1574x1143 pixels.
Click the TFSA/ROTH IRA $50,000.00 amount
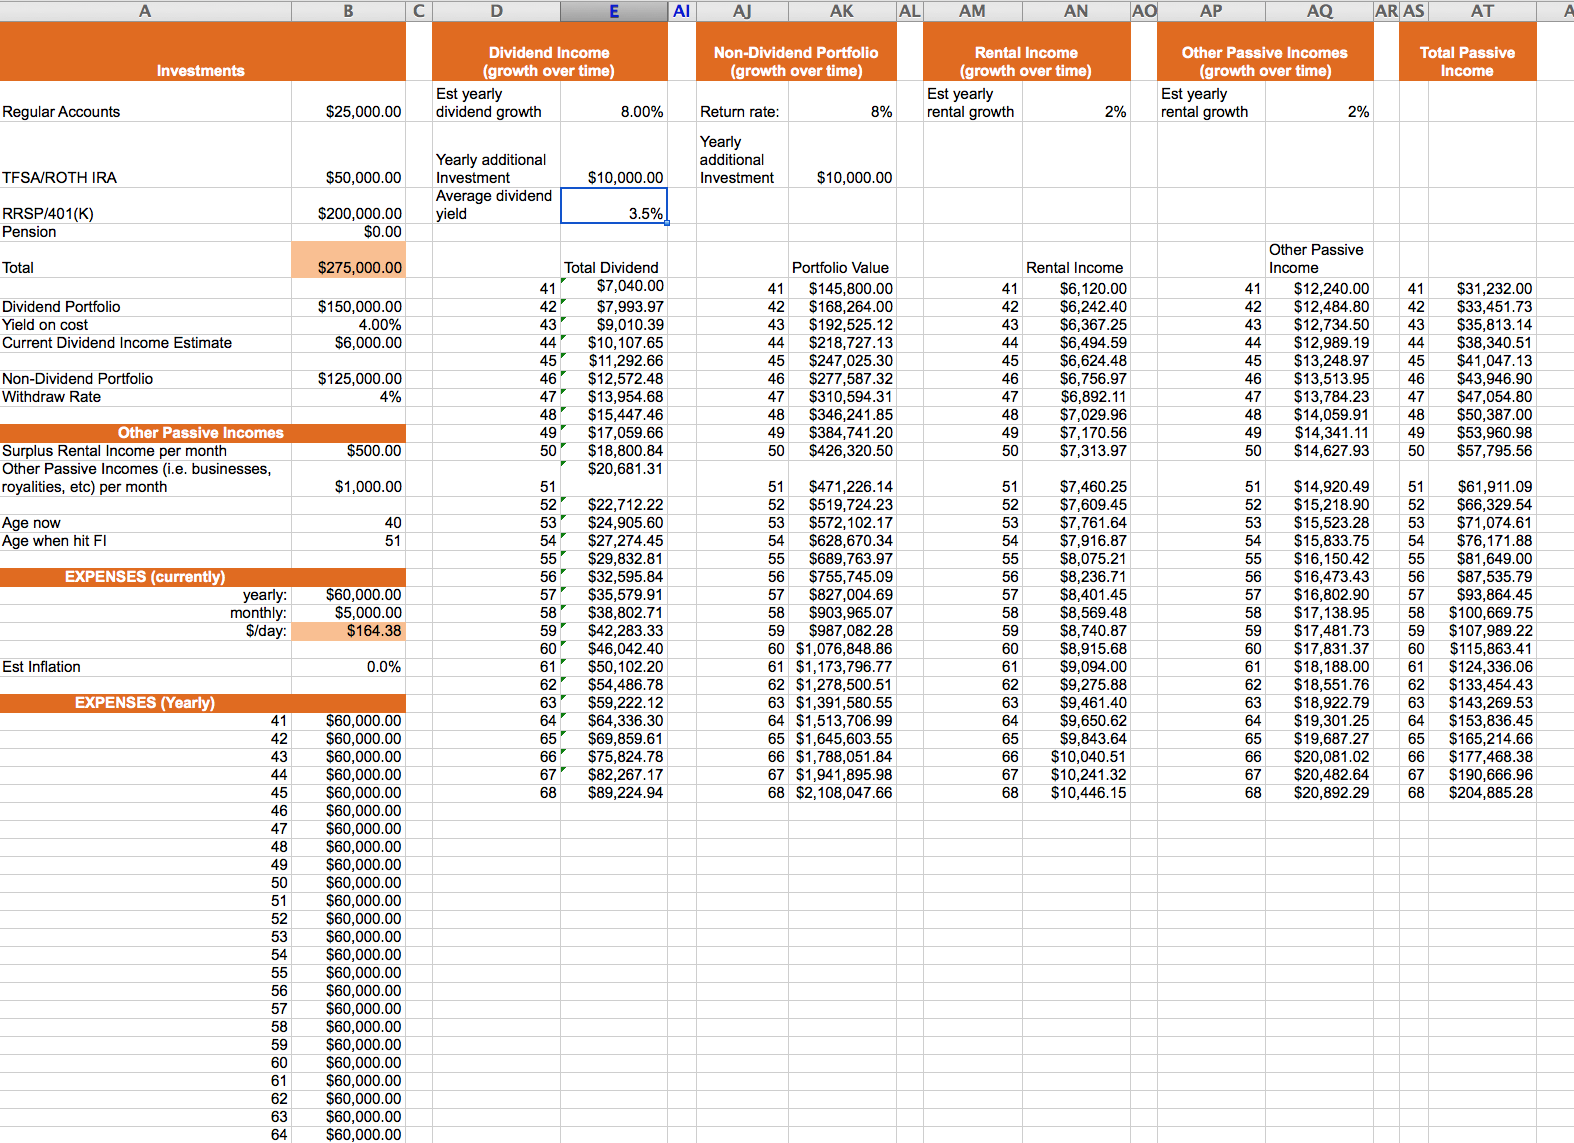click(348, 177)
